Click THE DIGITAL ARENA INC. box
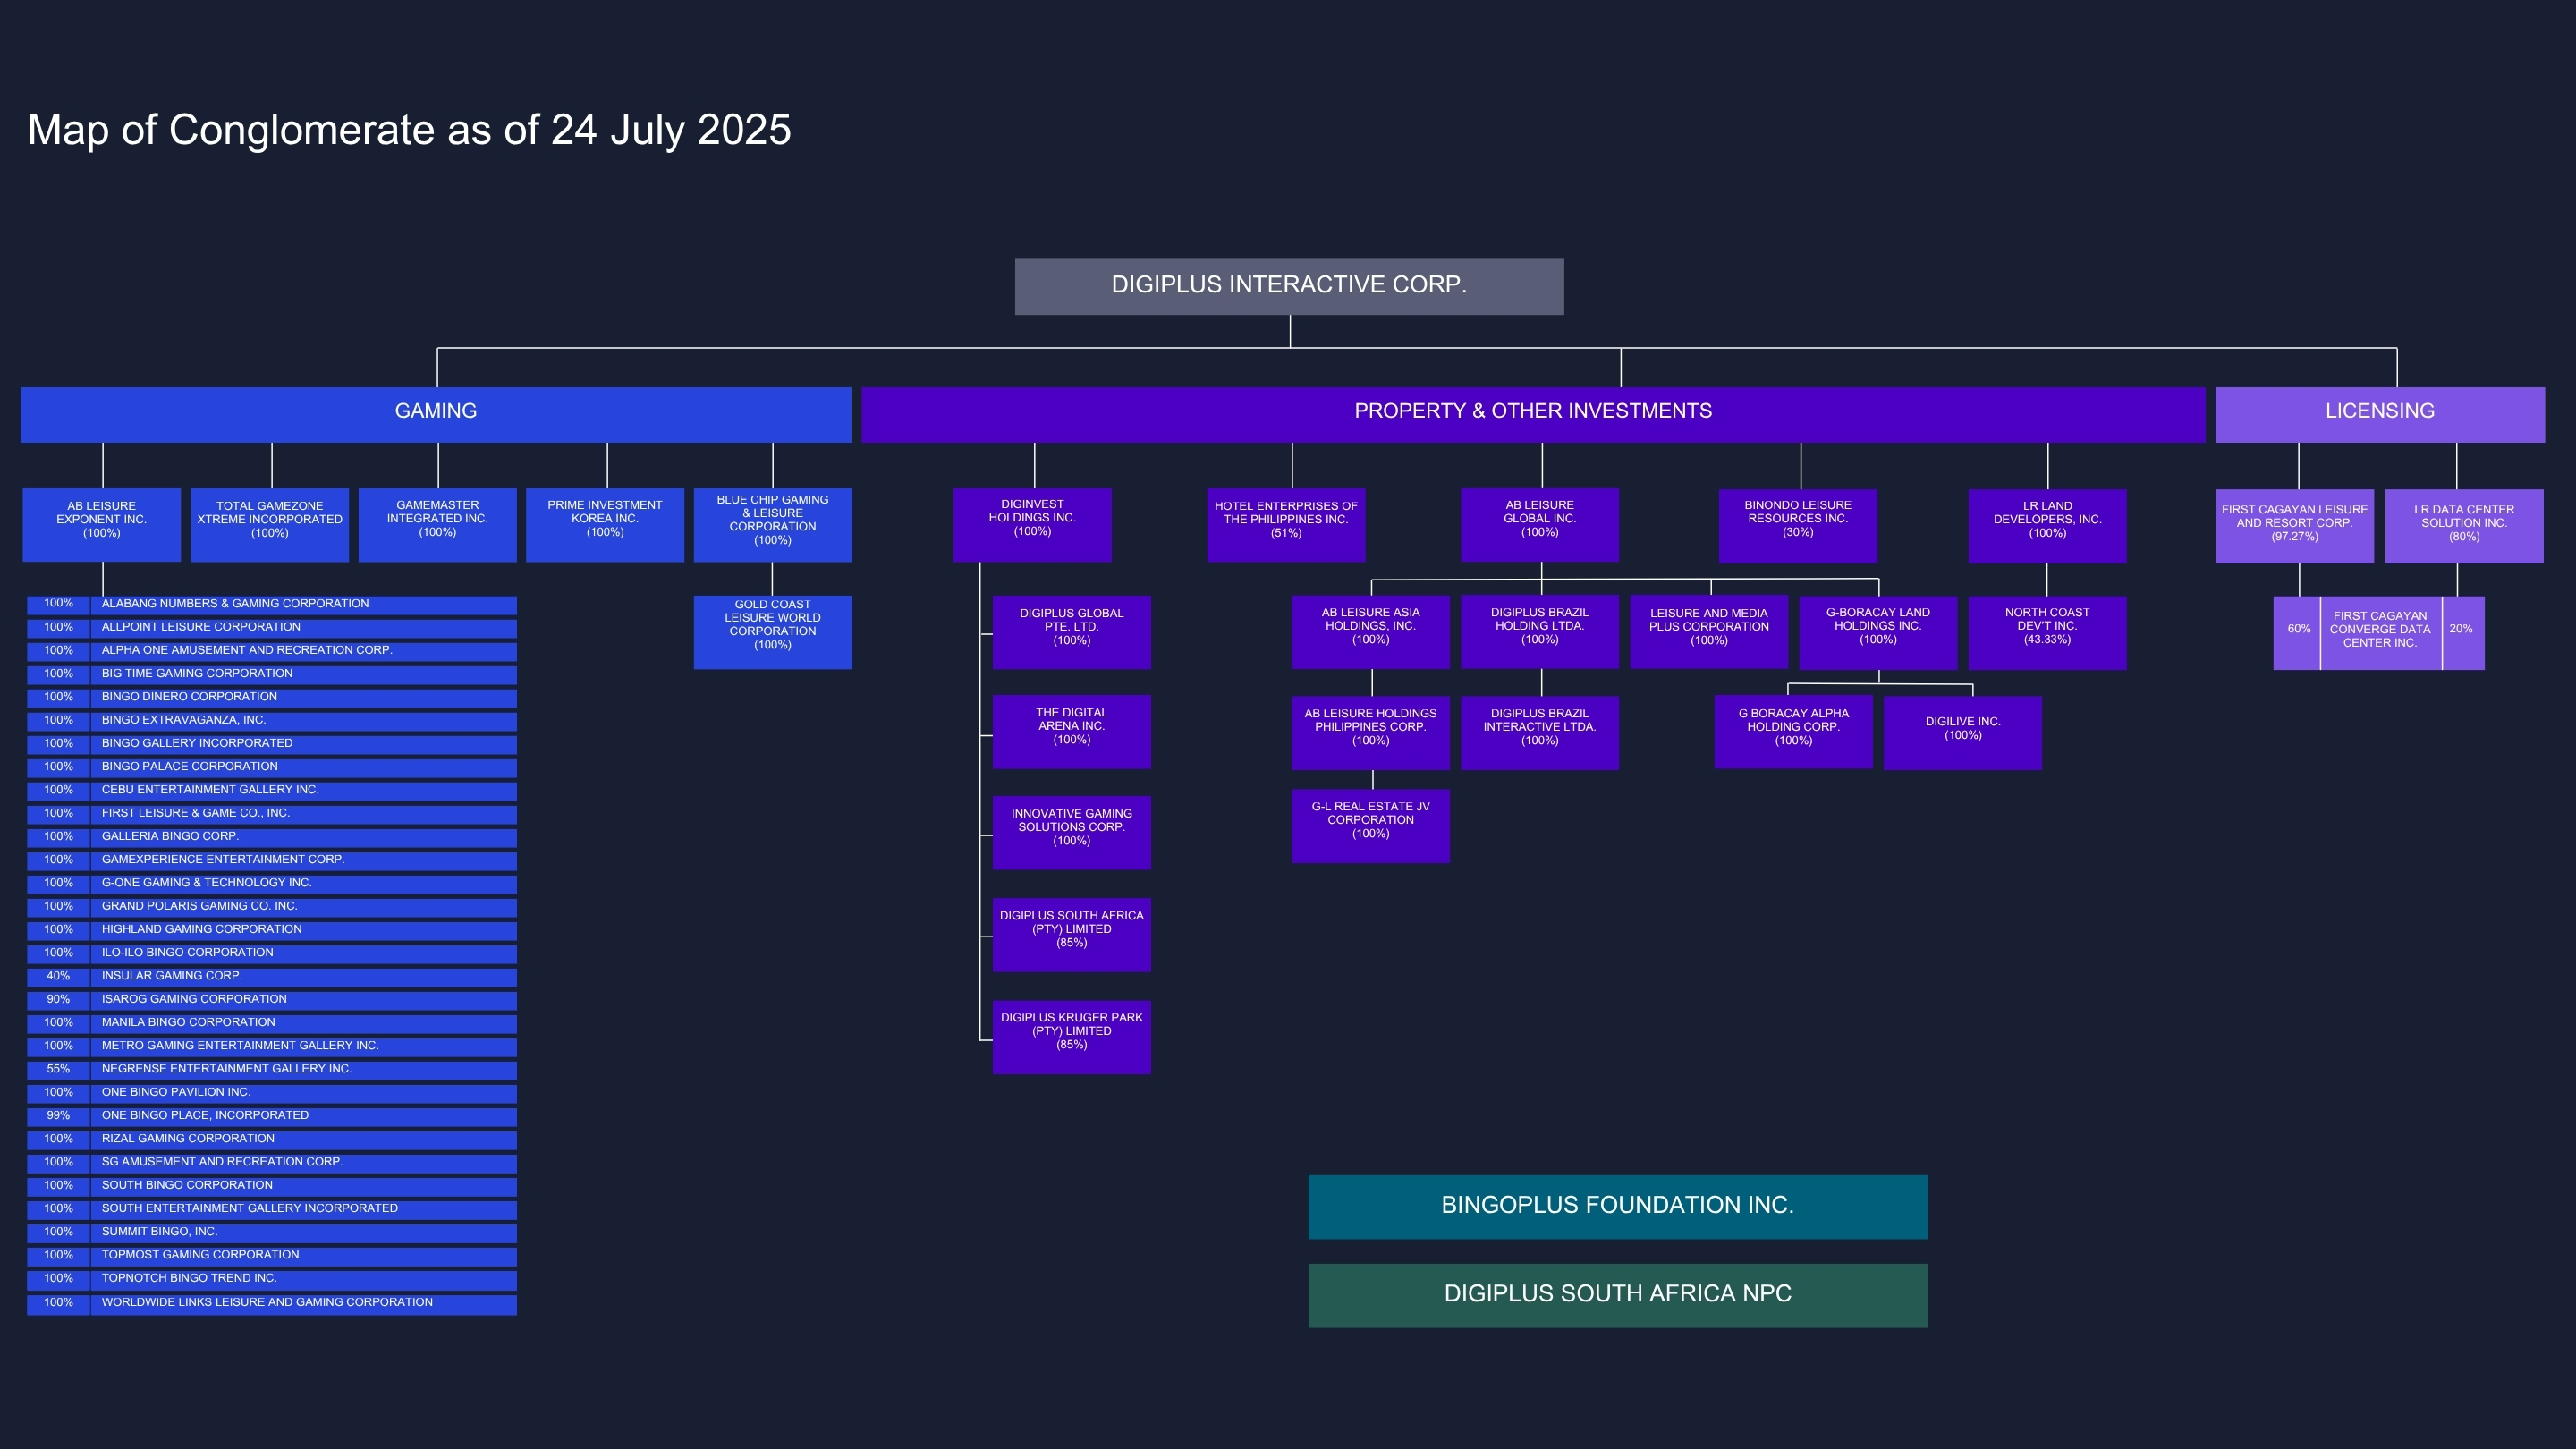 pos(1072,731)
